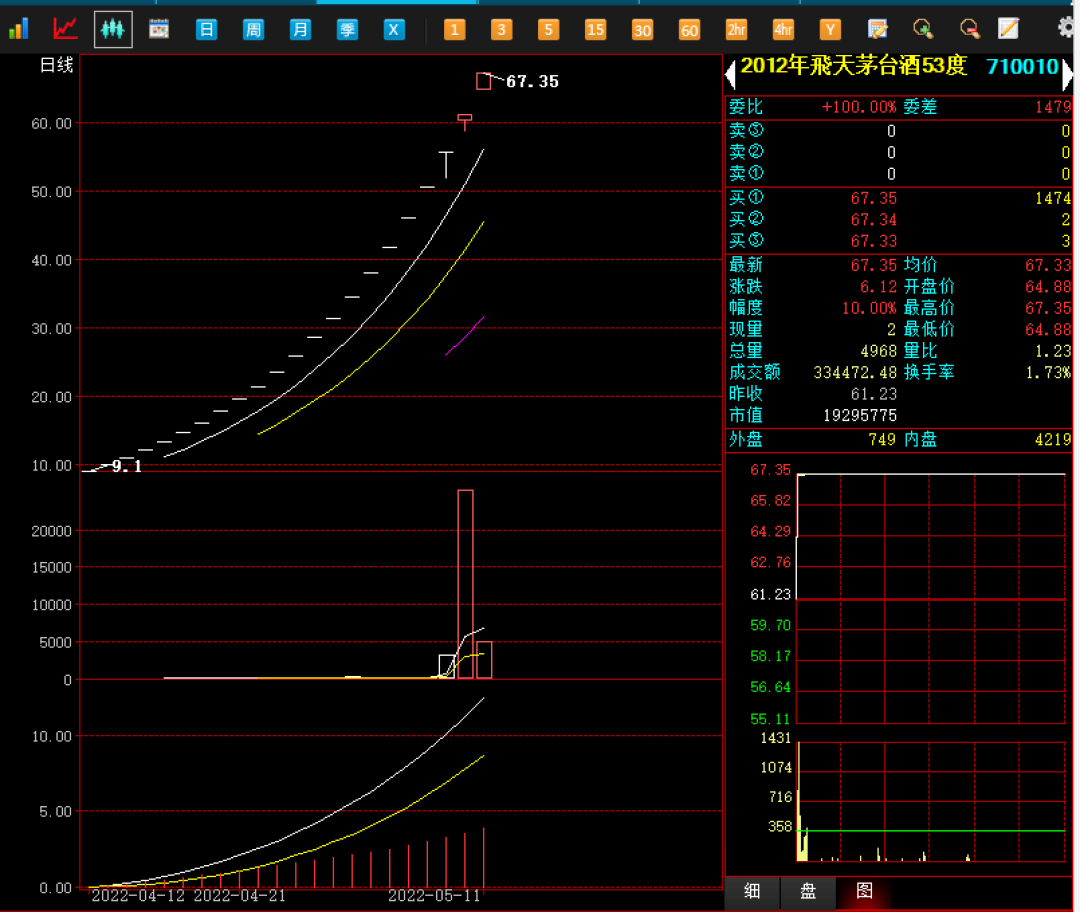Image resolution: width=1080 pixels, height=912 pixels.
Task: Open the bar chart market overview icon
Action: coord(19,29)
